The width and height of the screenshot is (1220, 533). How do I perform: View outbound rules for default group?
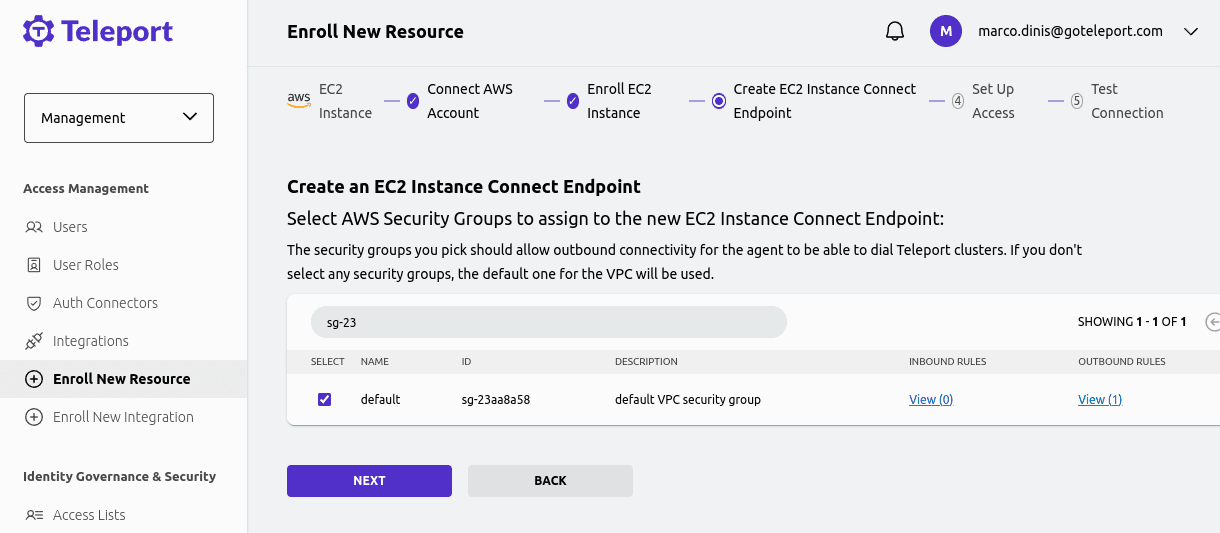coord(1100,400)
